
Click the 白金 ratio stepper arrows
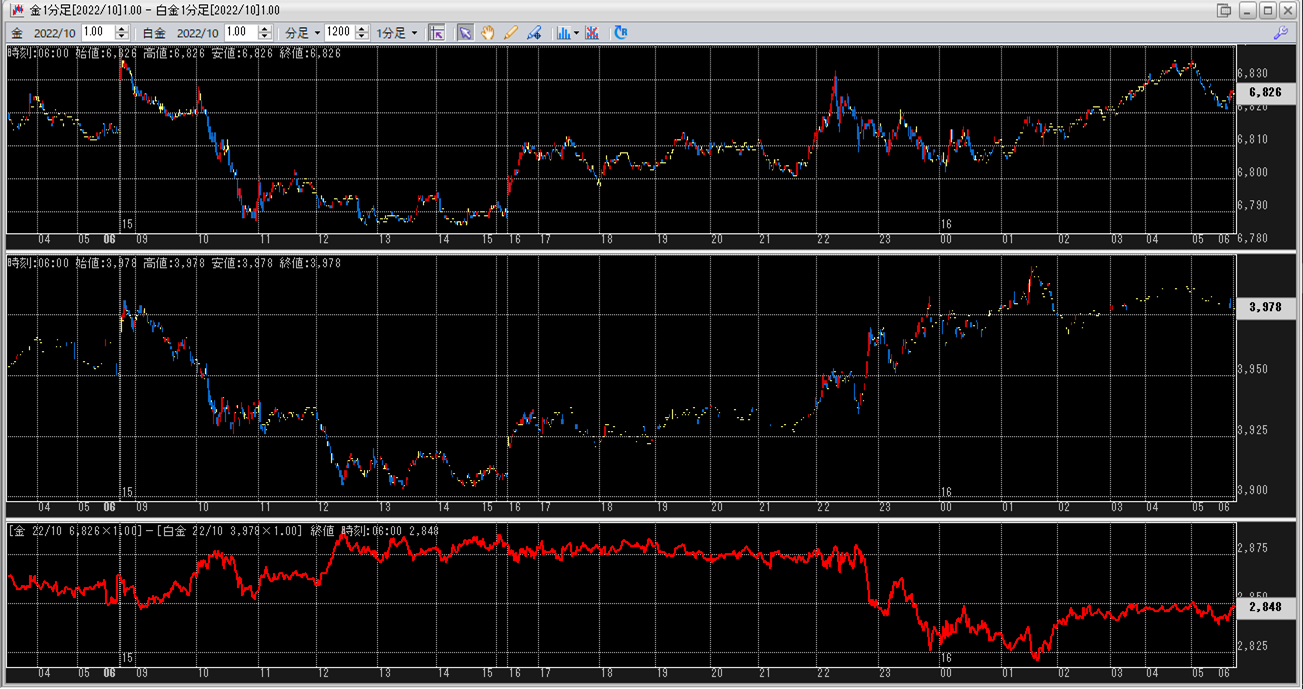pos(267,33)
